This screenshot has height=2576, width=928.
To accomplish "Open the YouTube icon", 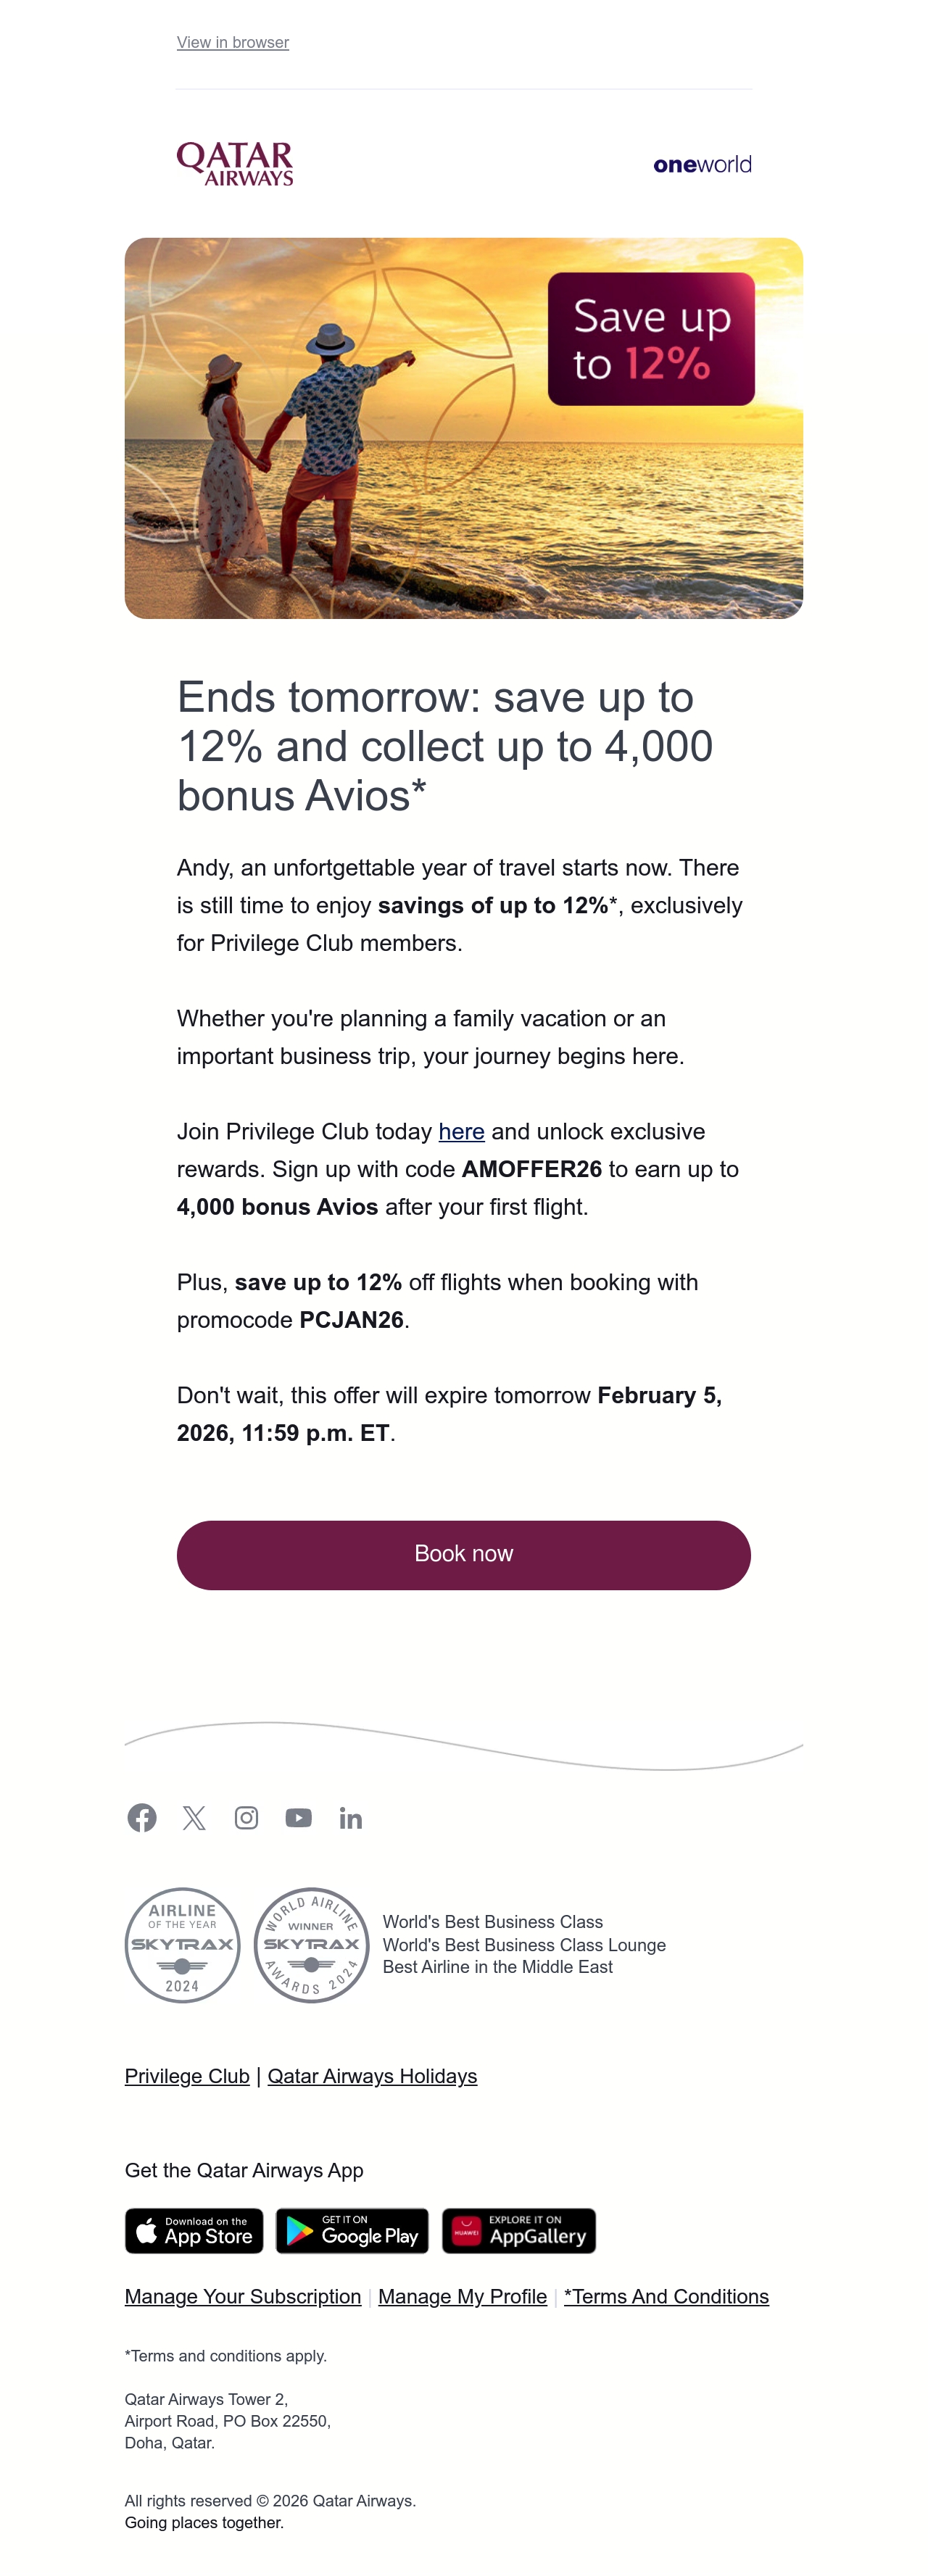I will 298,1817.
